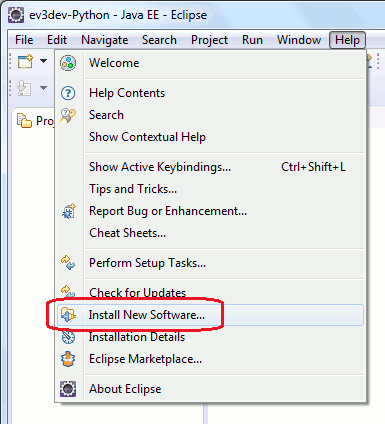The height and width of the screenshot is (424, 385).
Task: Select Show Contextual Help
Action: point(210,137)
